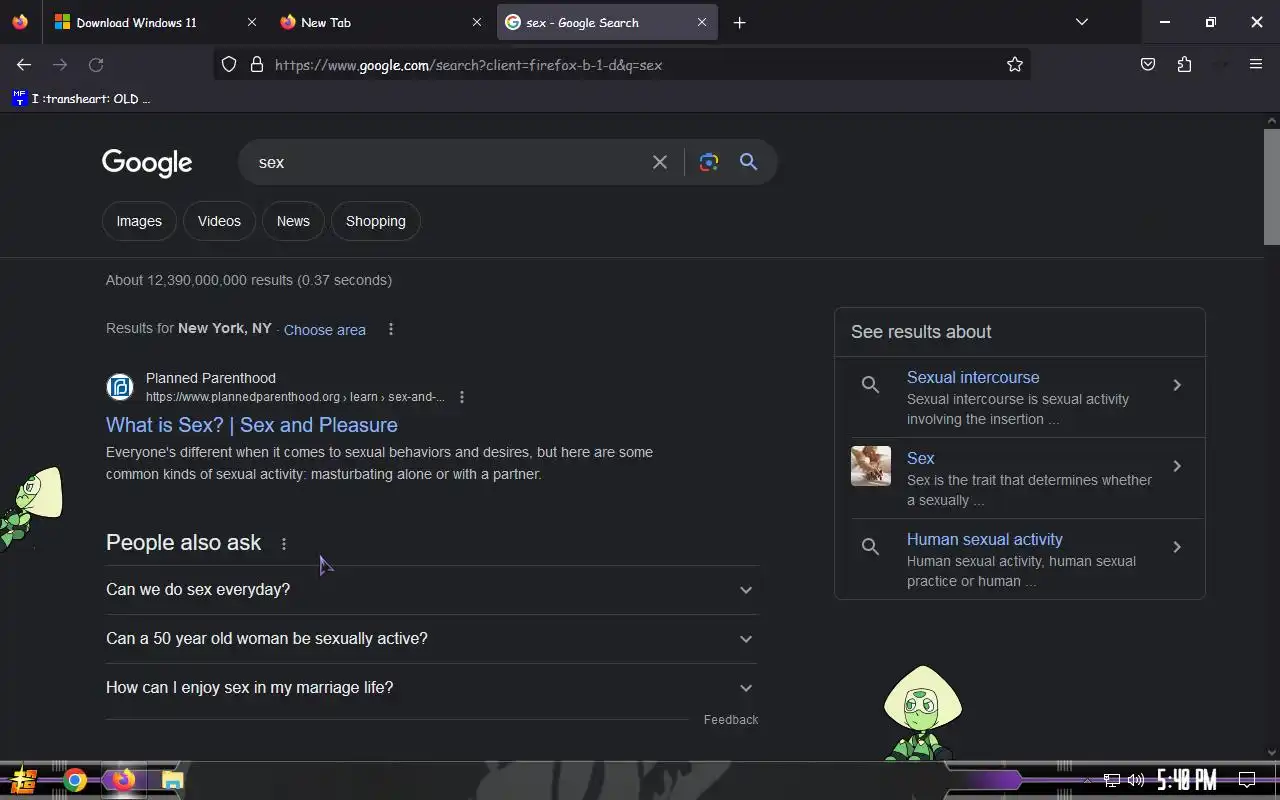Image resolution: width=1280 pixels, height=800 pixels.
Task: Click chevron beside Sex entry
Action: 1177,466
